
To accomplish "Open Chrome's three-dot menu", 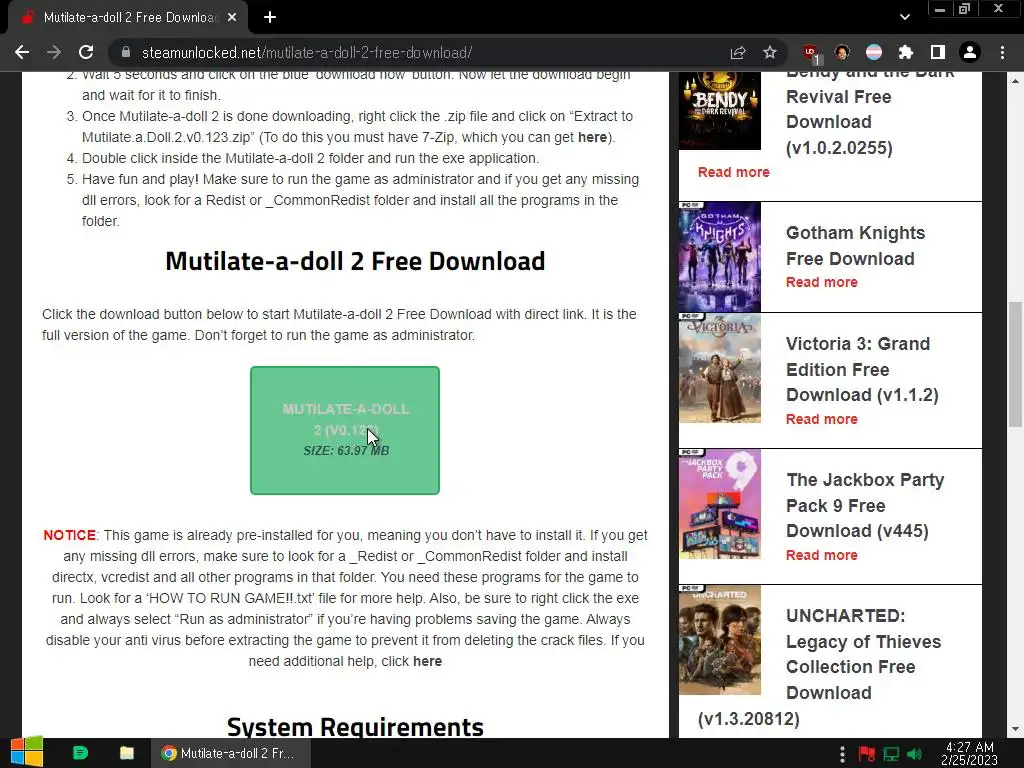I will (x=1002, y=52).
